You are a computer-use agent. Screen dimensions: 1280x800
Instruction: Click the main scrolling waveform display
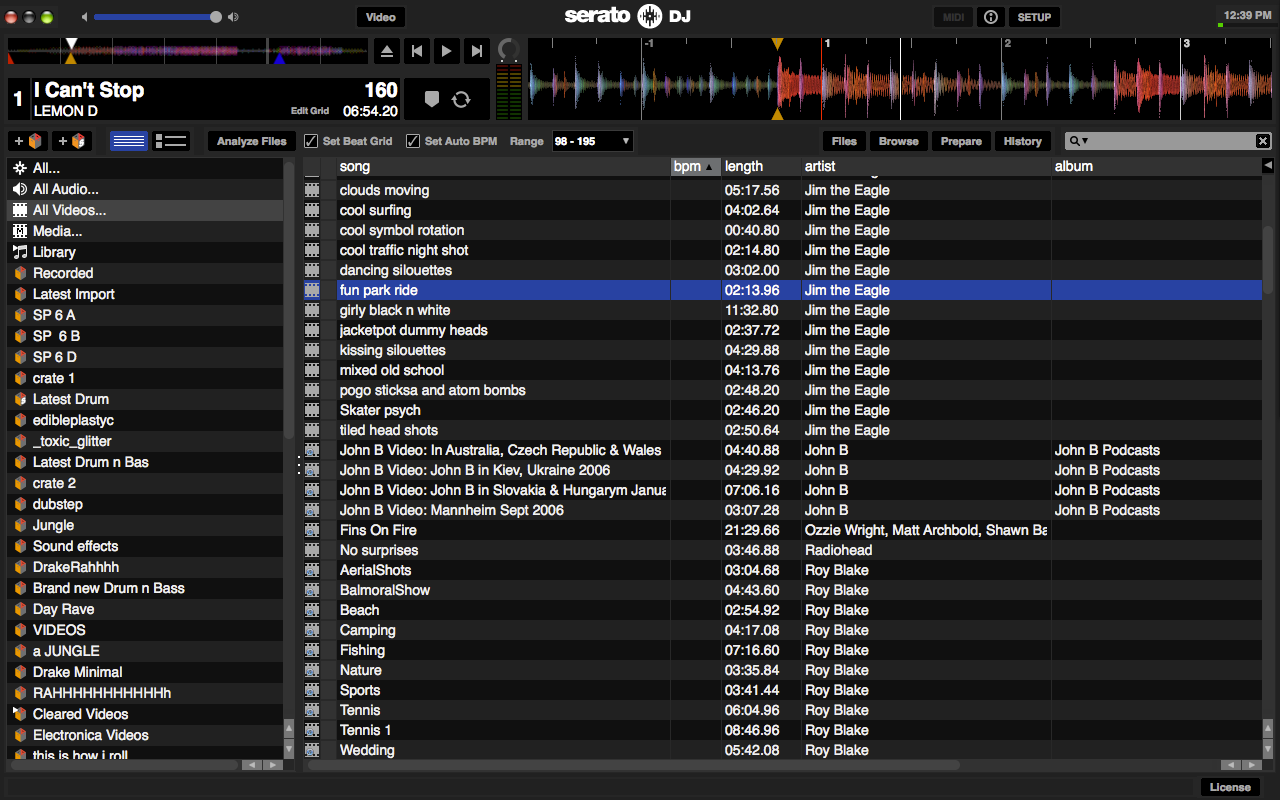click(x=902, y=79)
